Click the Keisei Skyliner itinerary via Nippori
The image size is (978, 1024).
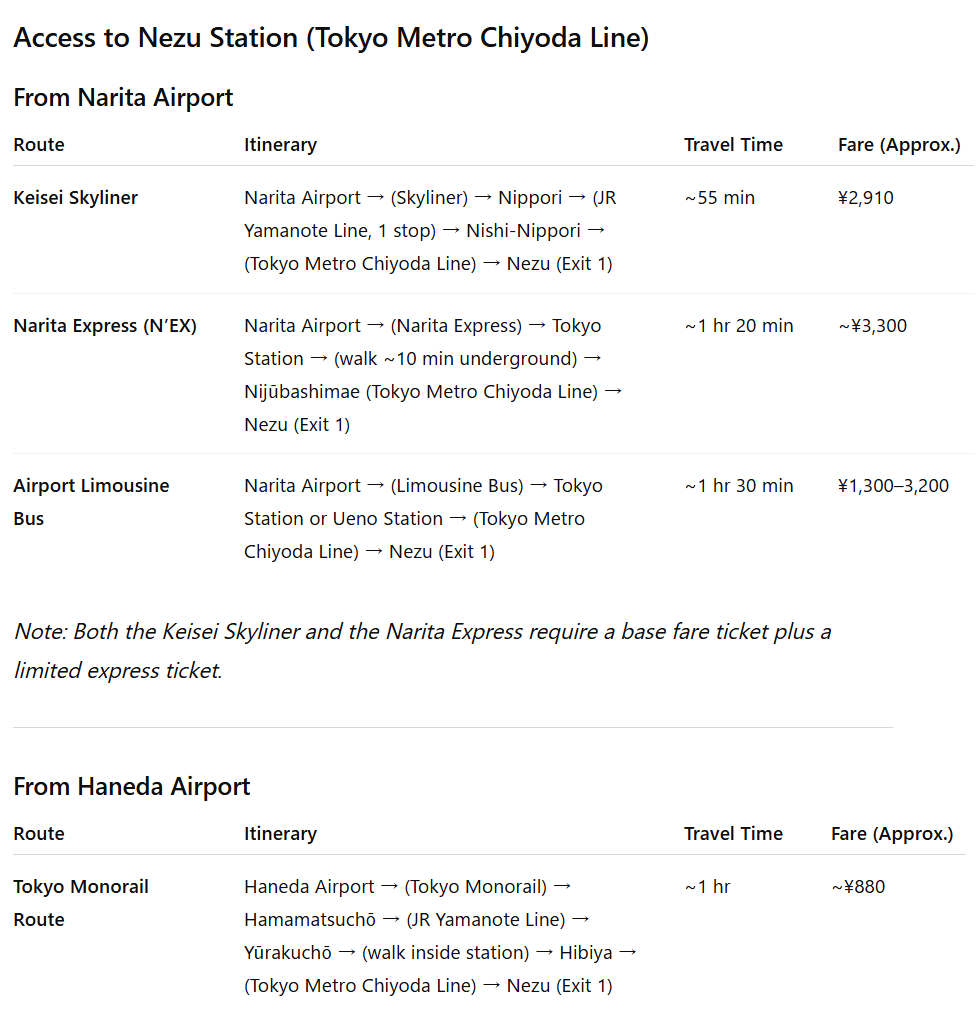pyautogui.click(x=430, y=231)
